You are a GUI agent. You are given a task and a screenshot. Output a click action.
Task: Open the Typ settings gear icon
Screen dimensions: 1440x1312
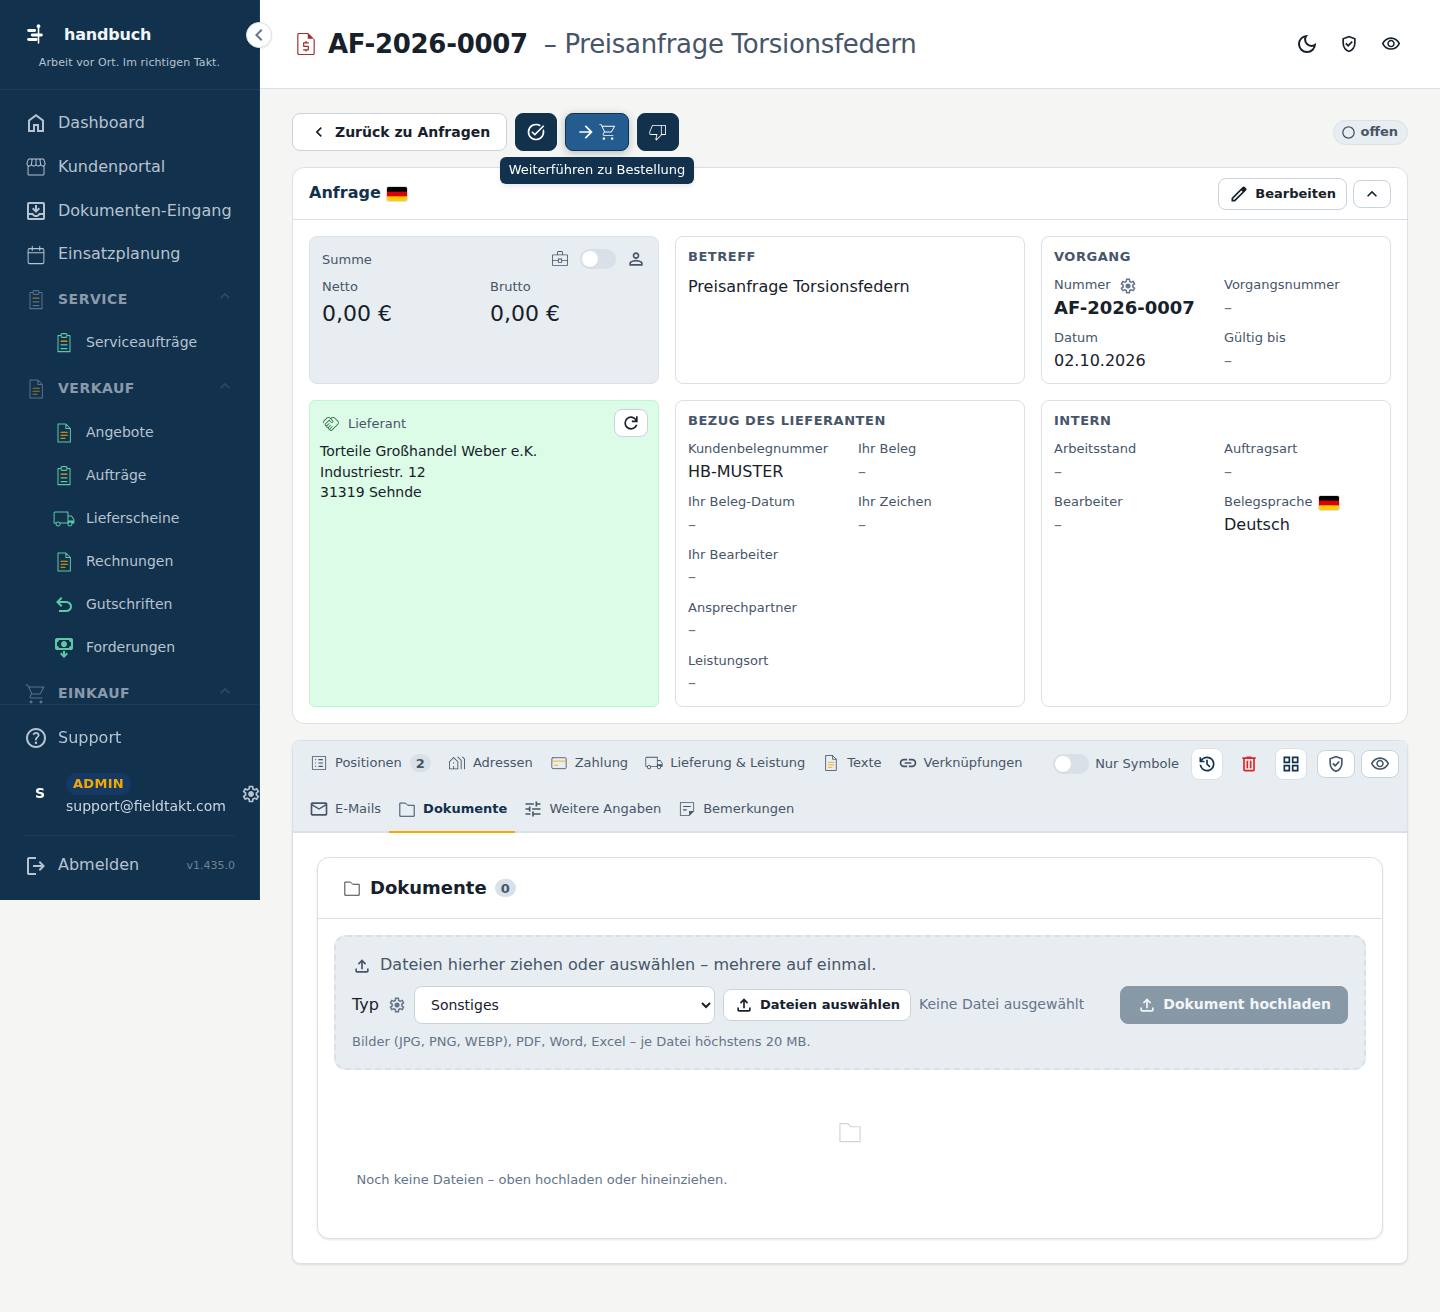pos(397,1005)
